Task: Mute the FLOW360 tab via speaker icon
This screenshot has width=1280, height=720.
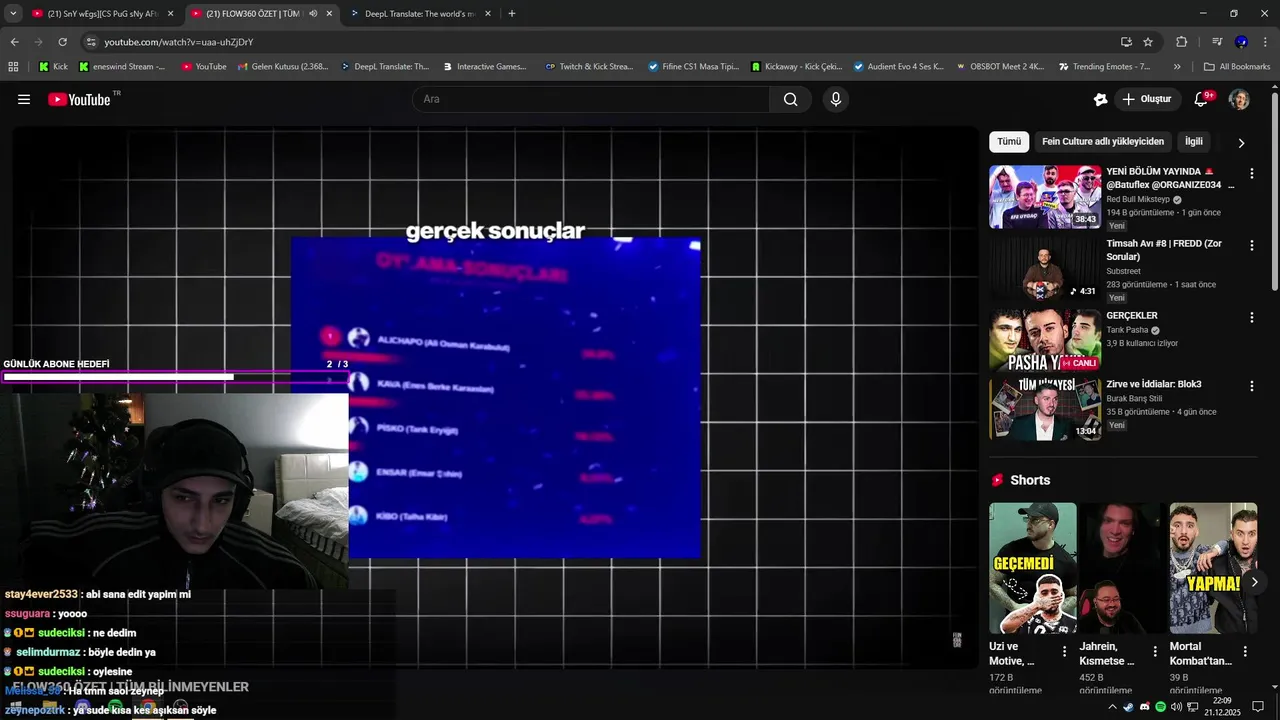Action: point(313,14)
